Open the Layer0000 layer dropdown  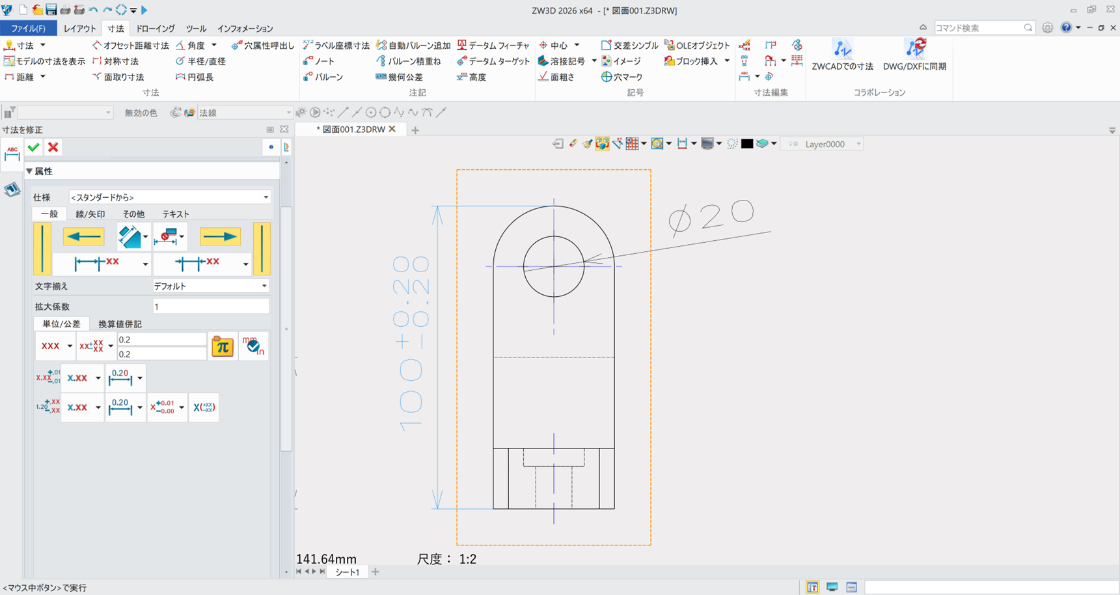[822, 144]
